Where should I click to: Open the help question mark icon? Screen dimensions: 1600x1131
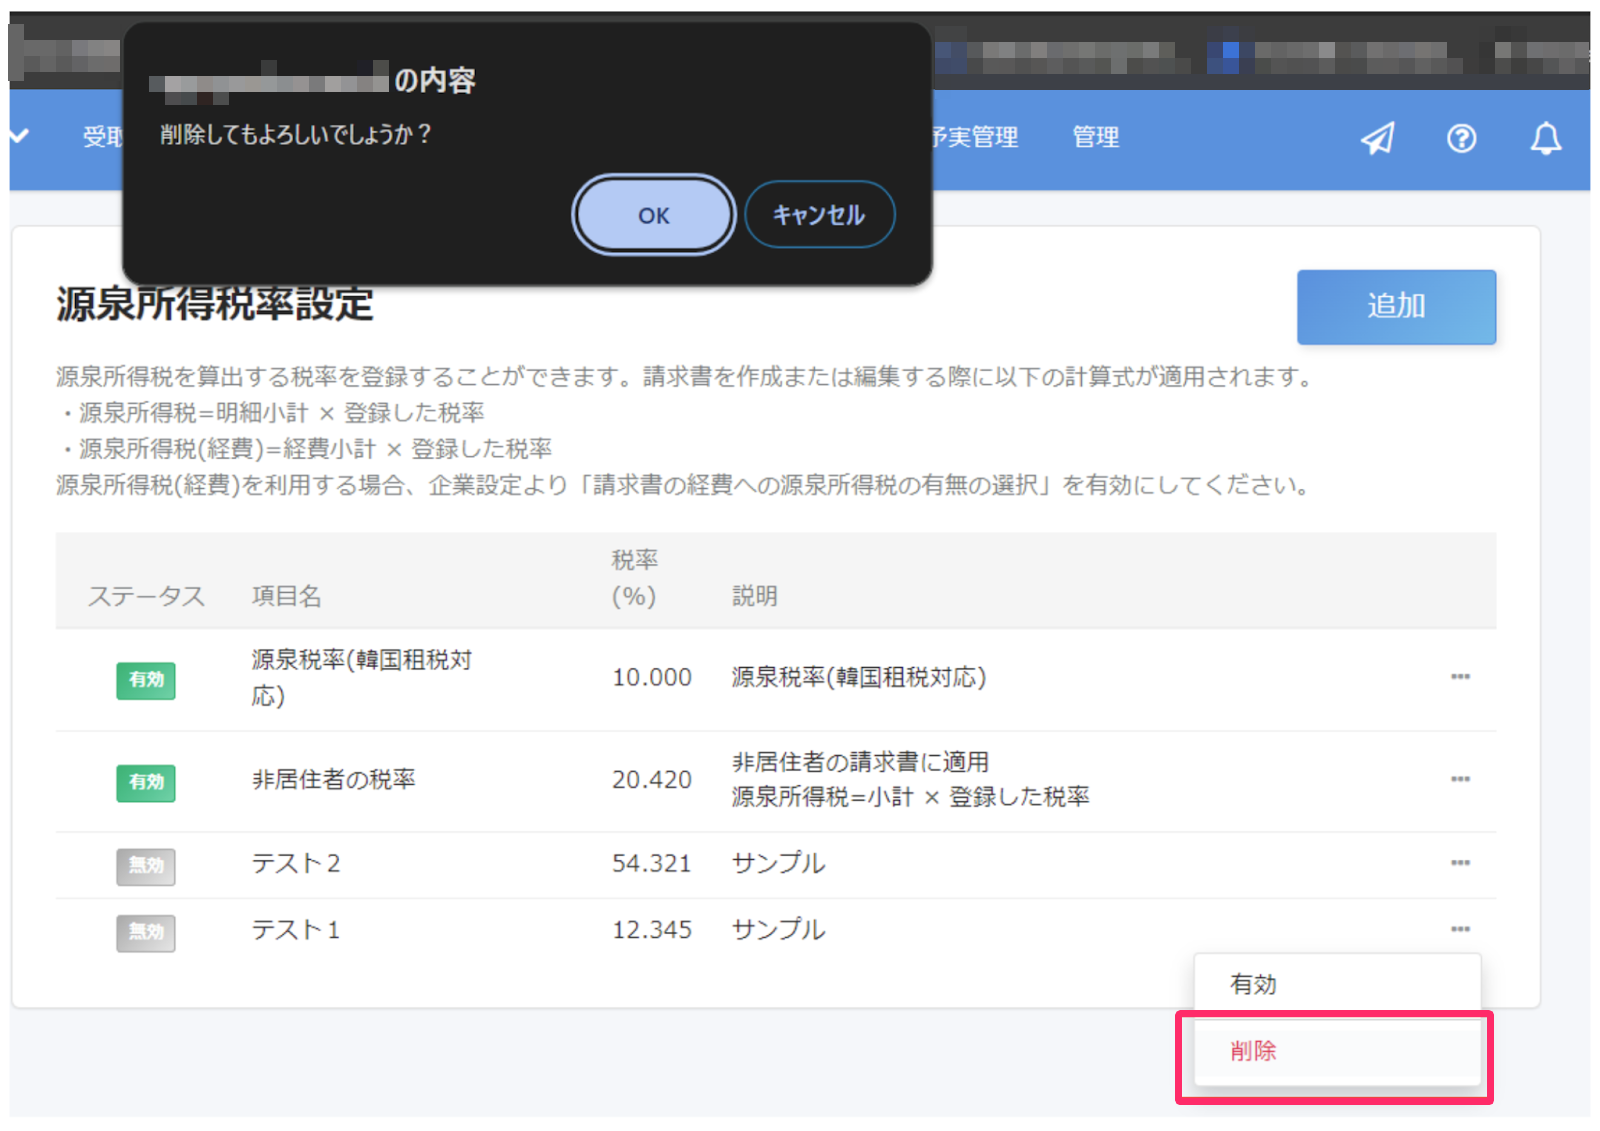pos(1461,138)
